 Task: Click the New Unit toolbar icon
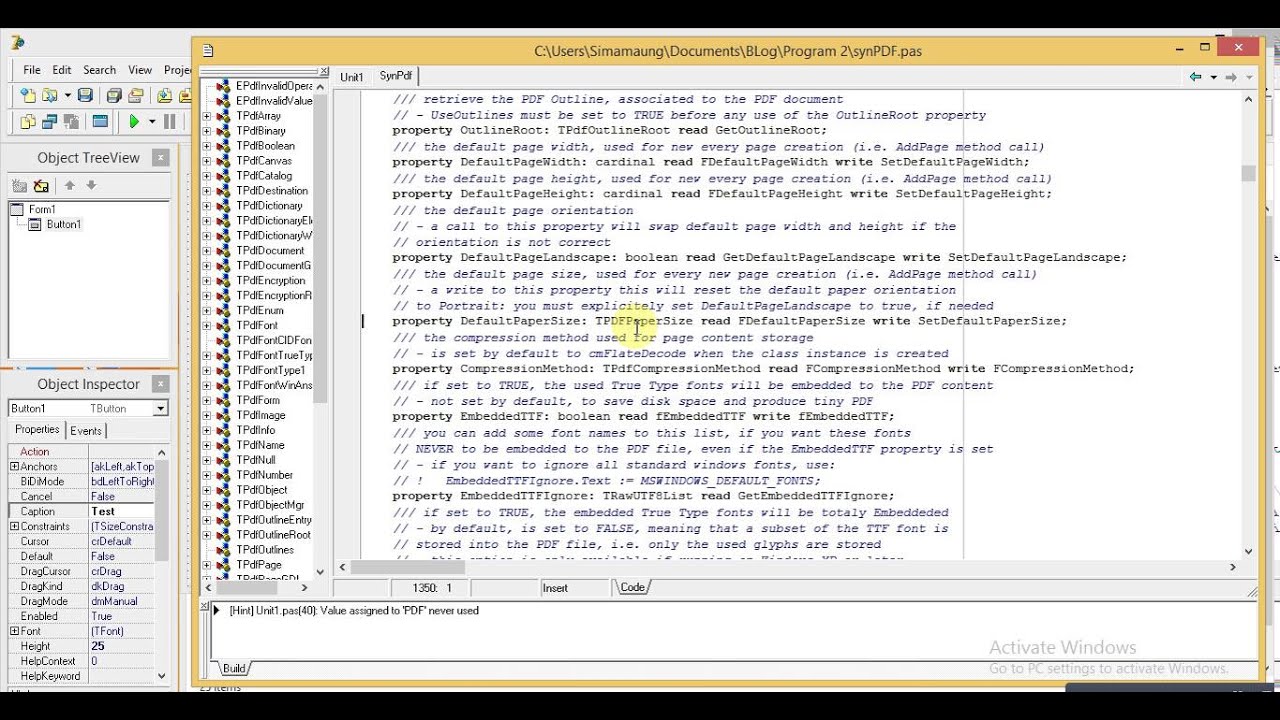pyautogui.click(x=27, y=95)
